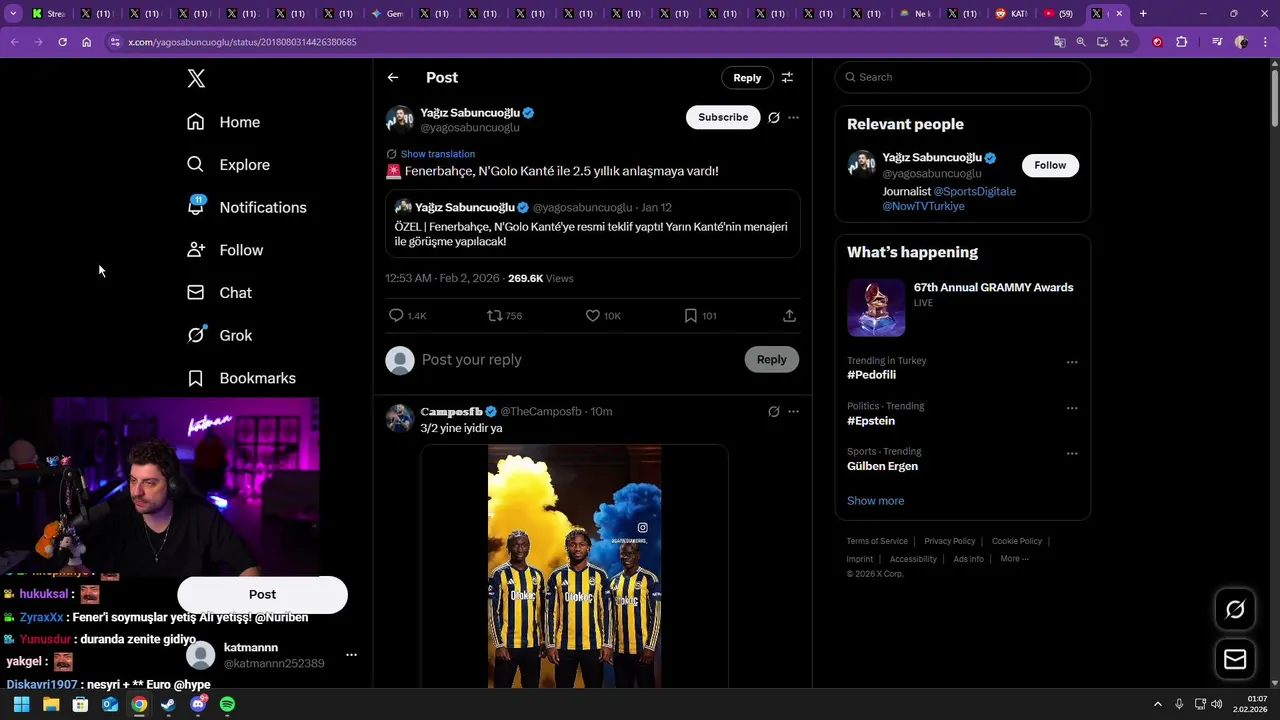Click Grok icon beside Subscribe button
Screen dimensions: 1280x720
[x=774, y=117]
